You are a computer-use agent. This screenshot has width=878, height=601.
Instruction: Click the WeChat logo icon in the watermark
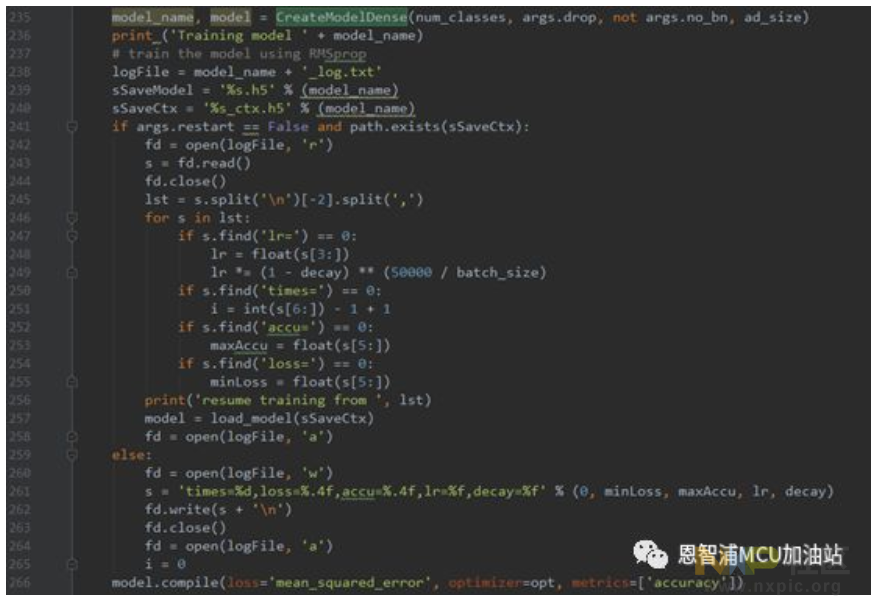point(654,553)
